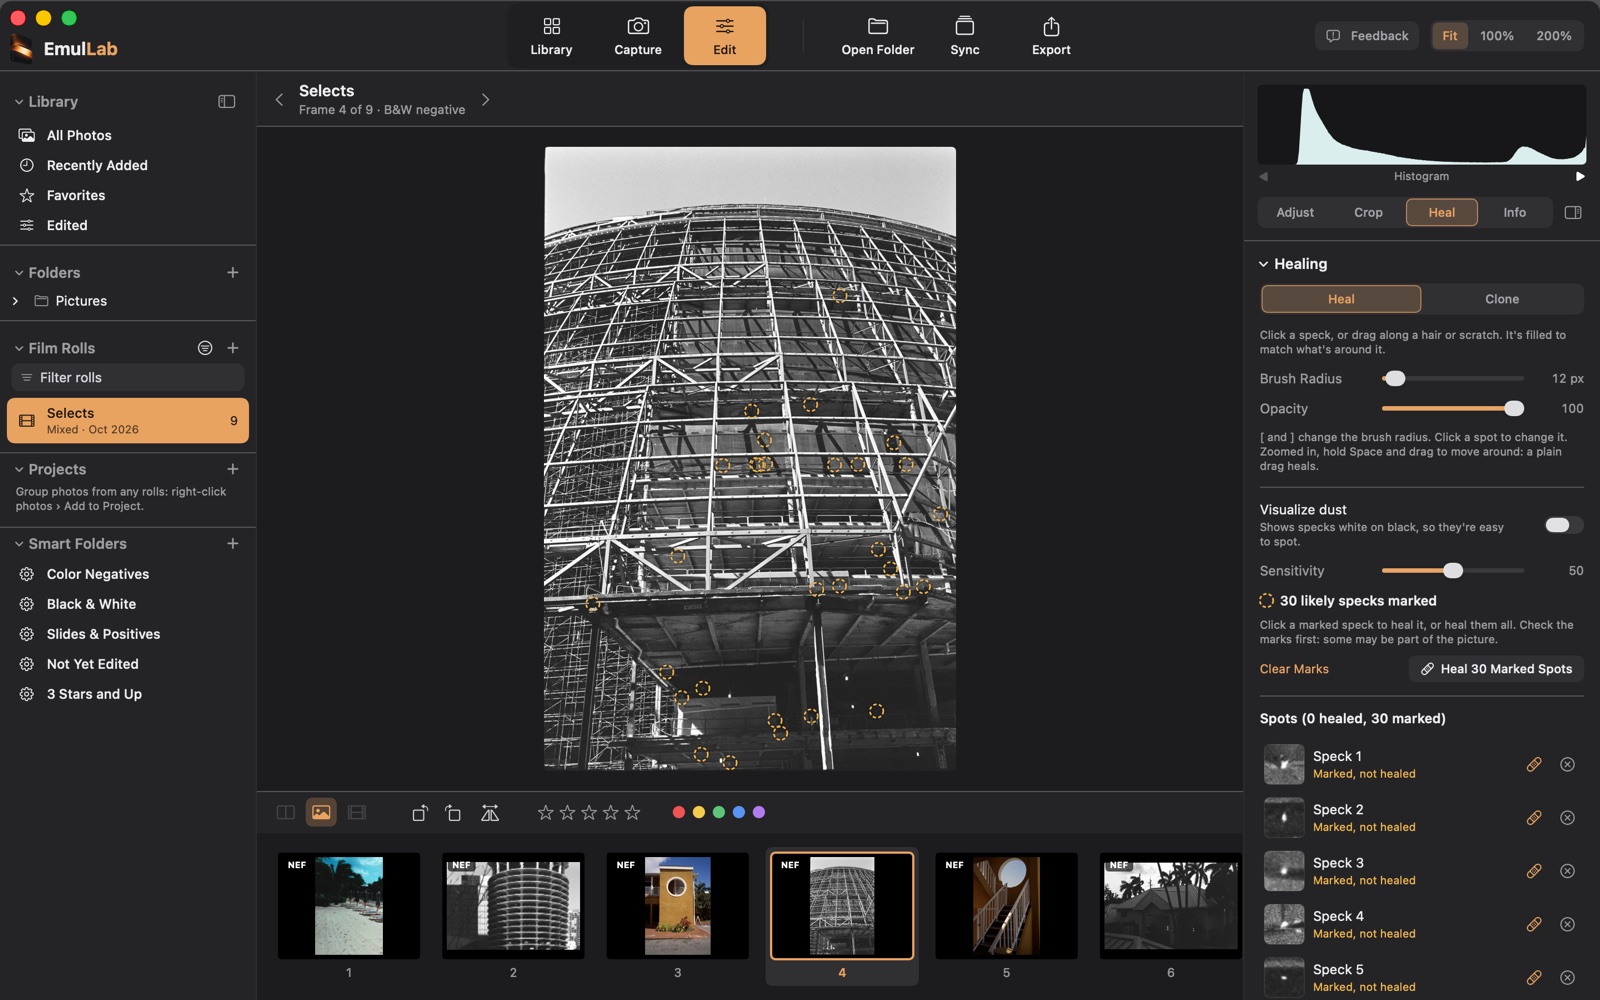Select Clone mode in Healing panel

pyautogui.click(x=1502, y=299)
